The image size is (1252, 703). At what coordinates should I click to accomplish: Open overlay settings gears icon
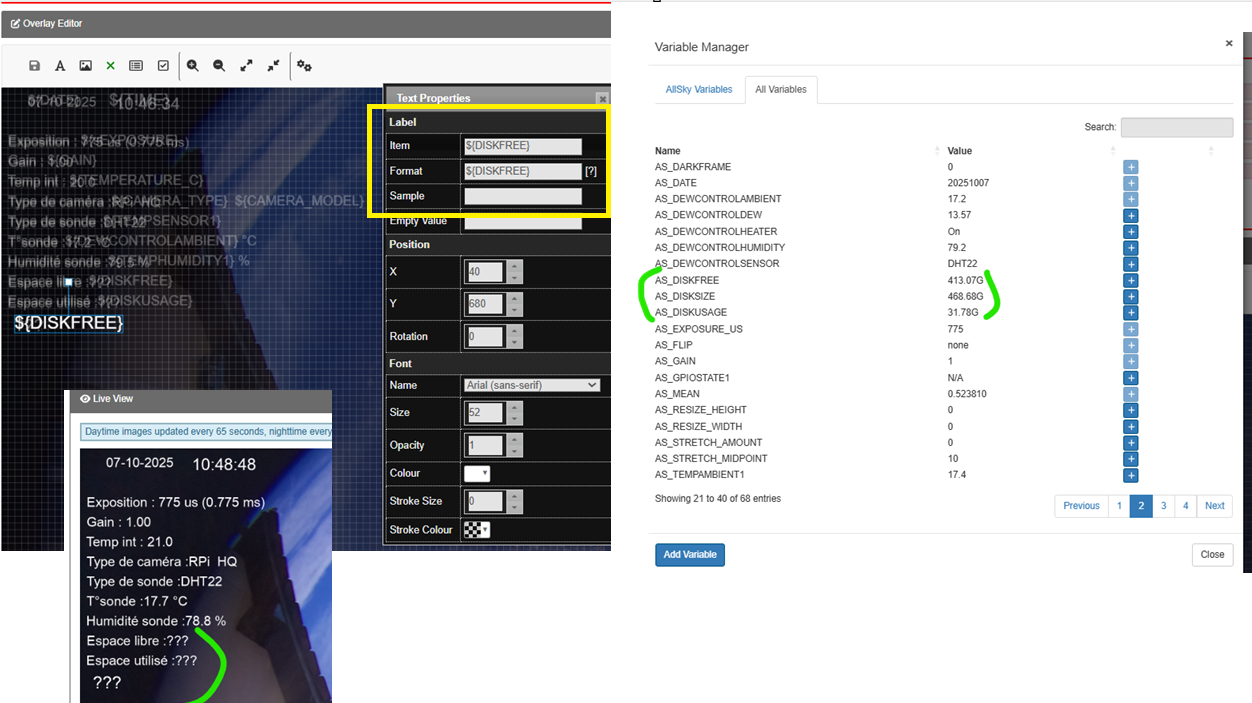(305, 66)
